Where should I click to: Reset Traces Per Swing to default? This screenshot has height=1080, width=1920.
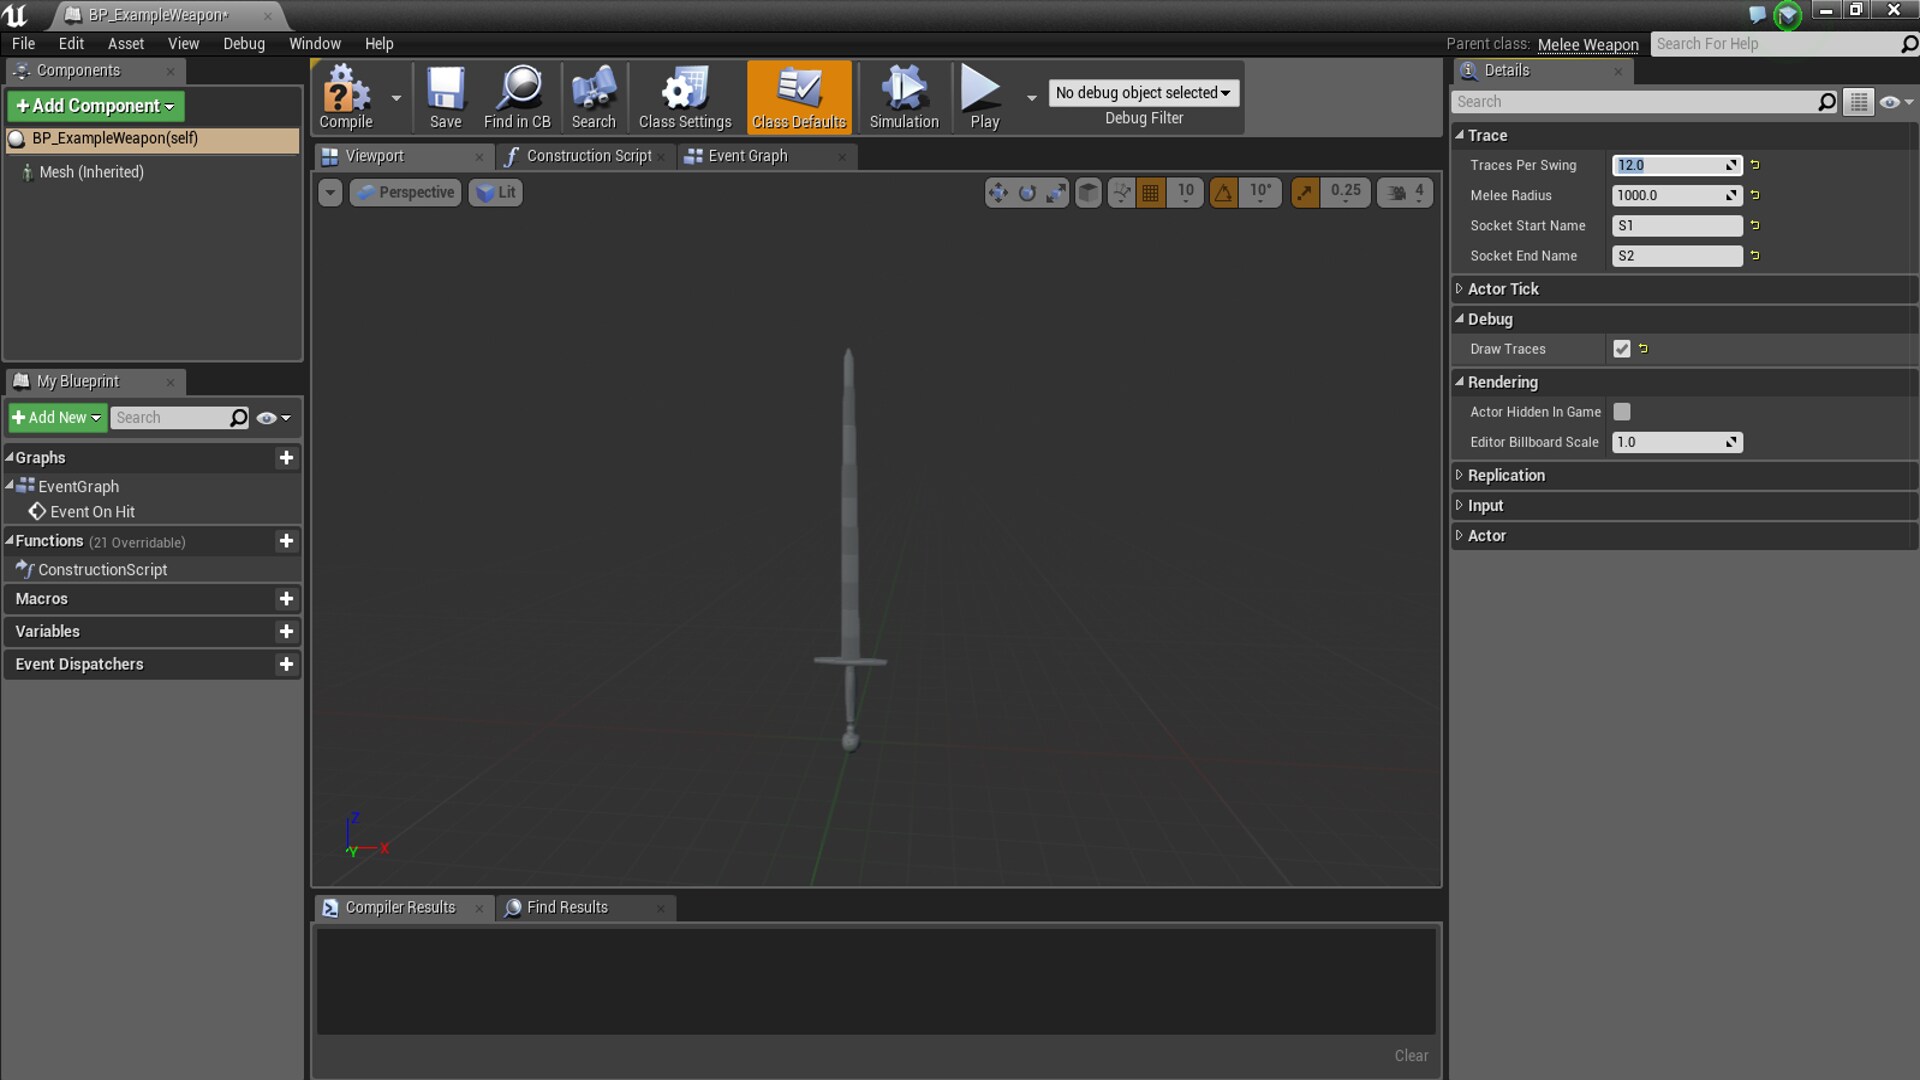point(1755,165)
